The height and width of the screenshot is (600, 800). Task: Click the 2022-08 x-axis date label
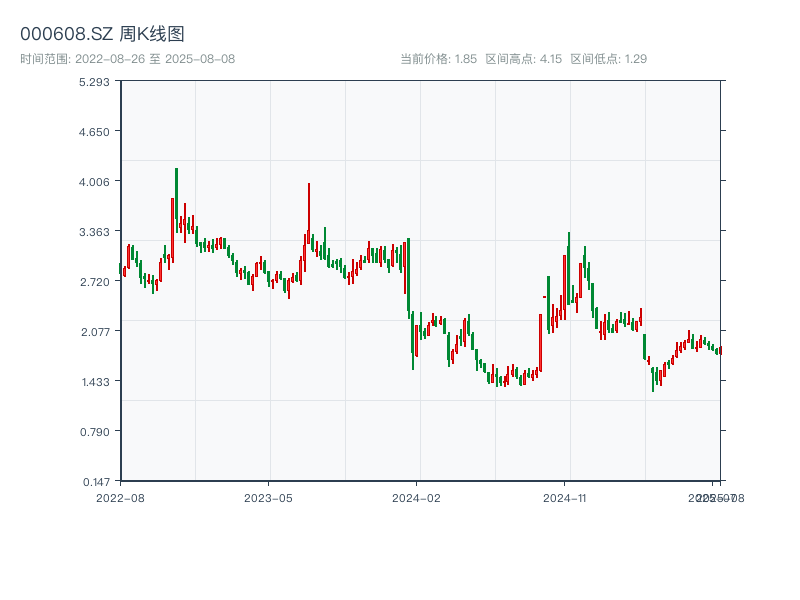120,497
